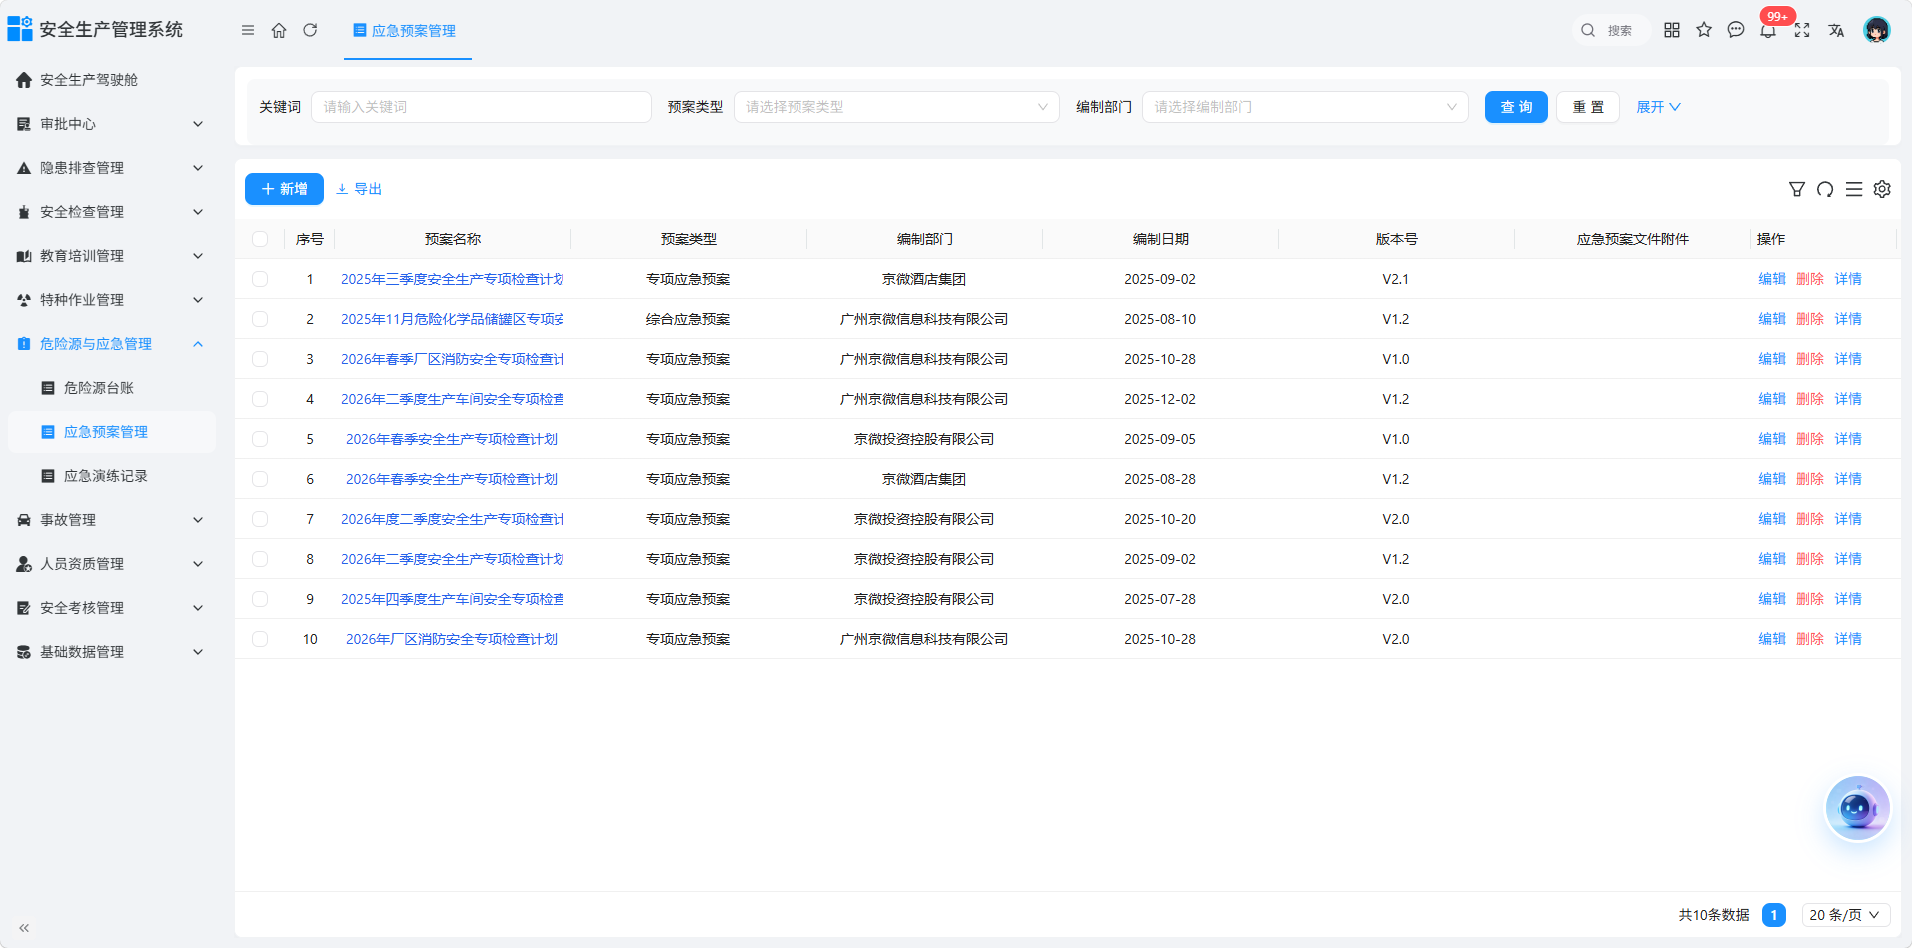Click the page refresh icon in header
The image size is (1912, 948).
310,30
